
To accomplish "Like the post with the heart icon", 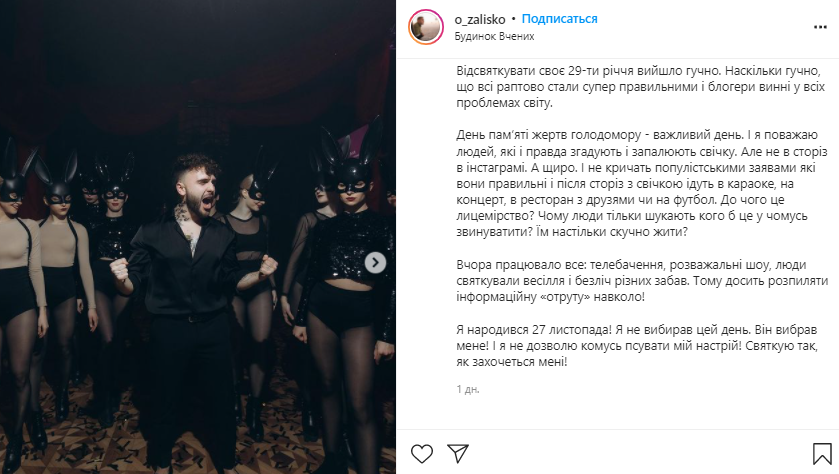I will [x=422, y=454].
